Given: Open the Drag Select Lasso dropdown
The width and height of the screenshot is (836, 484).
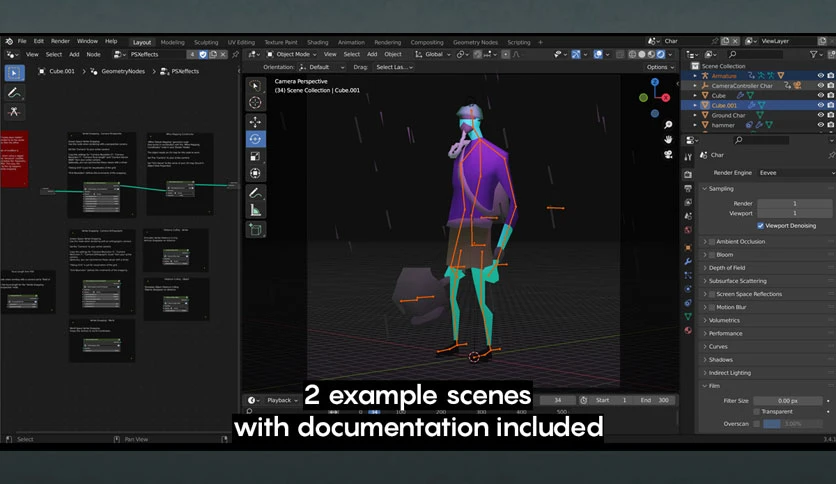Looking at the screenshot, I should point(393,67).
